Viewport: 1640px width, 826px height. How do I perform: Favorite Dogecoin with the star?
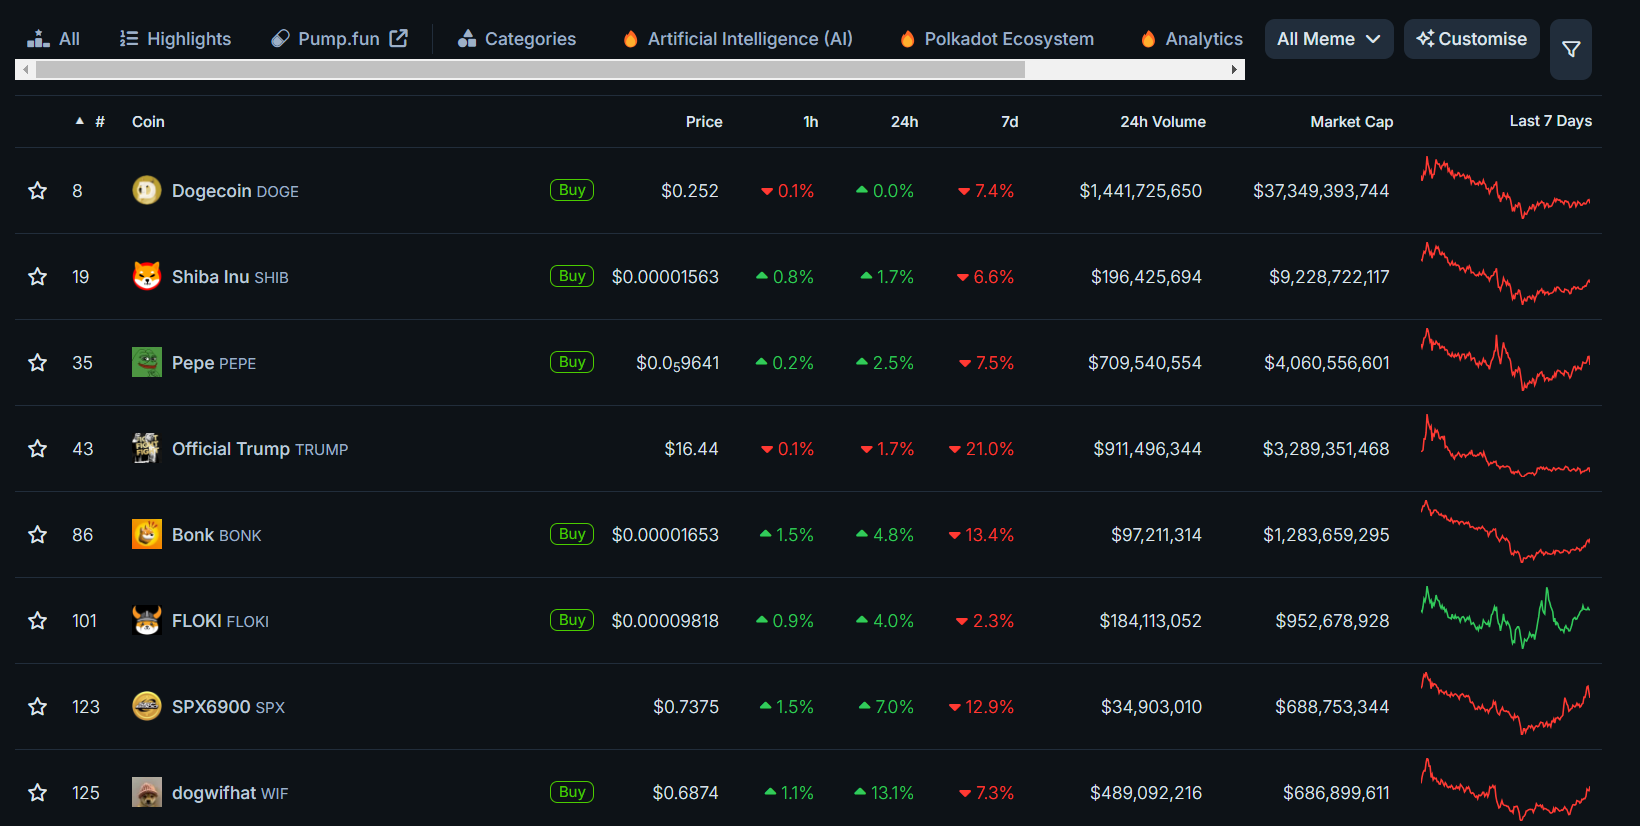click(x=38, y=190)
